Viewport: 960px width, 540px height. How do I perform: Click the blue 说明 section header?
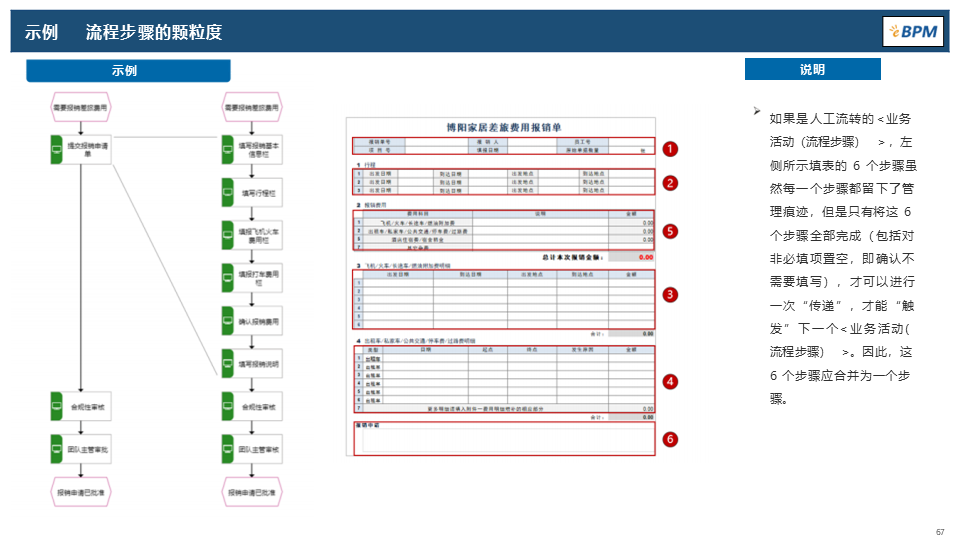812,69
